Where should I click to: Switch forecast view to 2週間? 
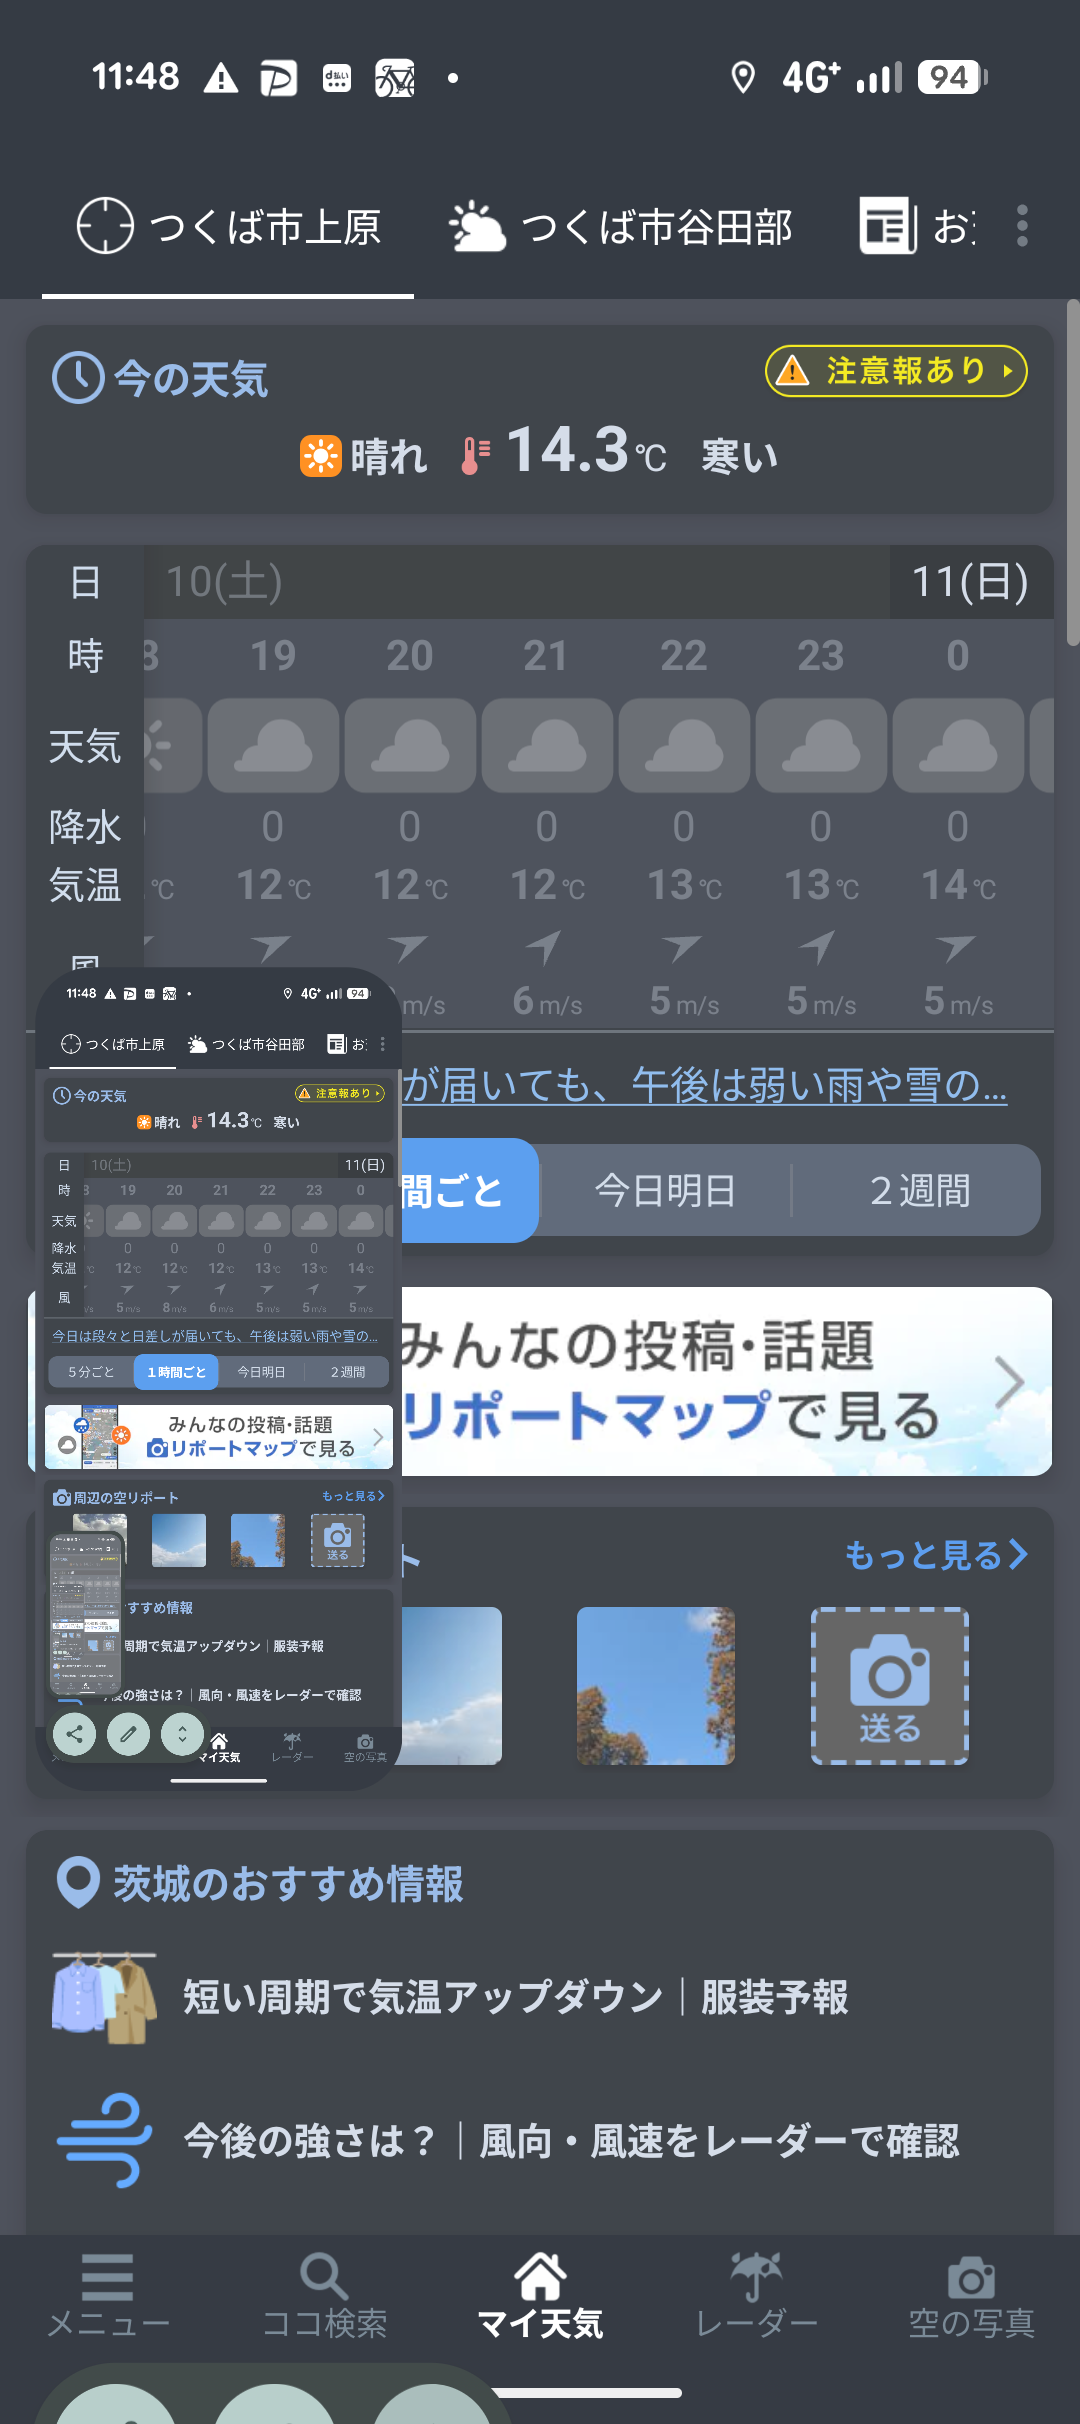tap(919, 1191)
